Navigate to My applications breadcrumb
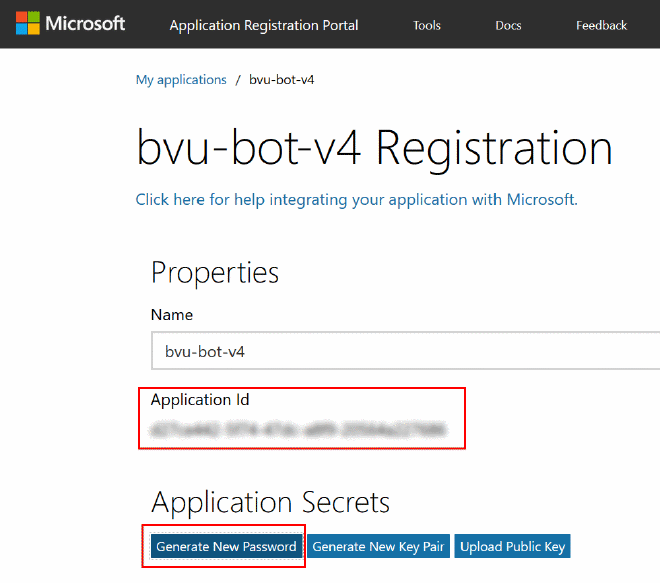This screenshot has height=583, width=660. pos(181,80)
